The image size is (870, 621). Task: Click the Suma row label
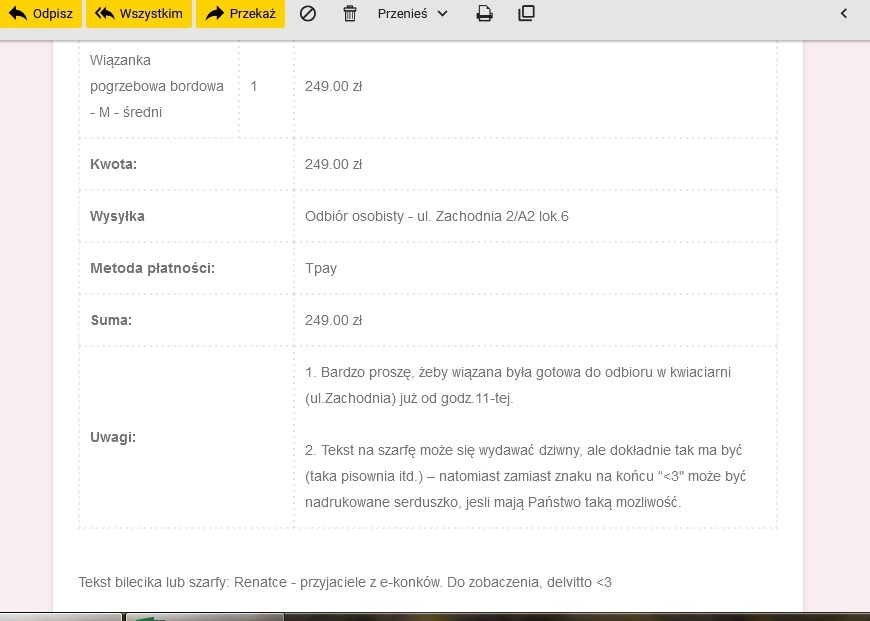111,320
